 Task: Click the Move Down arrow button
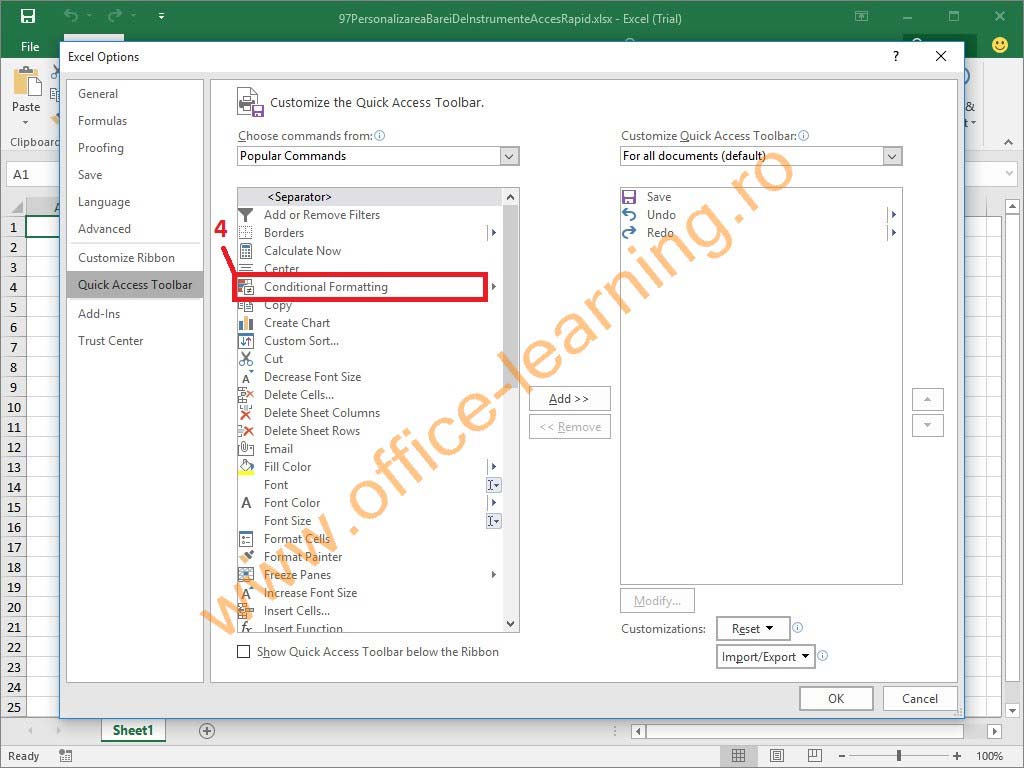(927, 425)
